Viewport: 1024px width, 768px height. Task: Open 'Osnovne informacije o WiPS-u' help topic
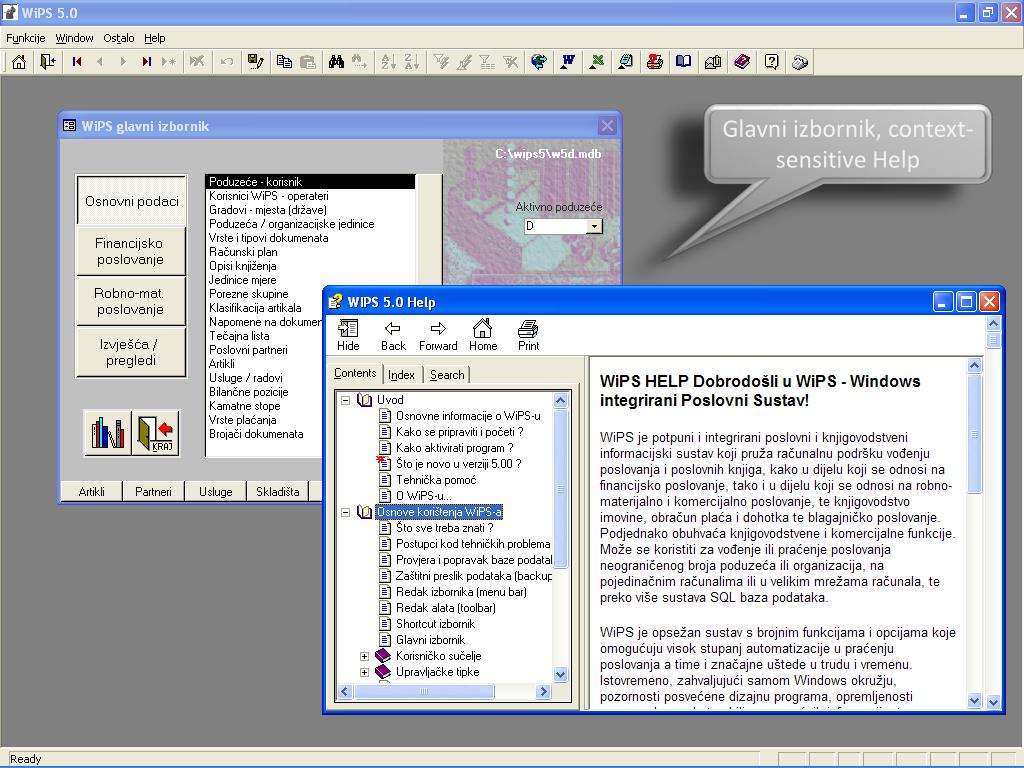(x=468, y=416)
